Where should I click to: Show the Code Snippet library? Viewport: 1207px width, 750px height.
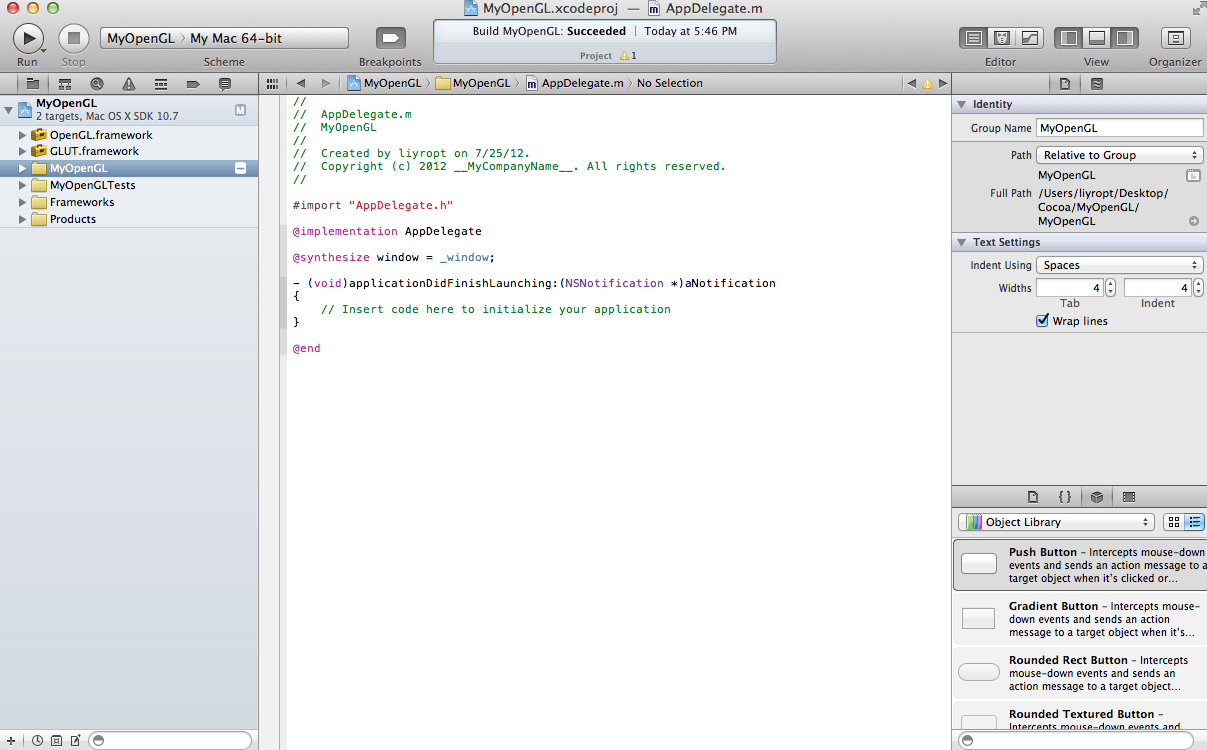pyautogui.click(x=1065, y=497)
